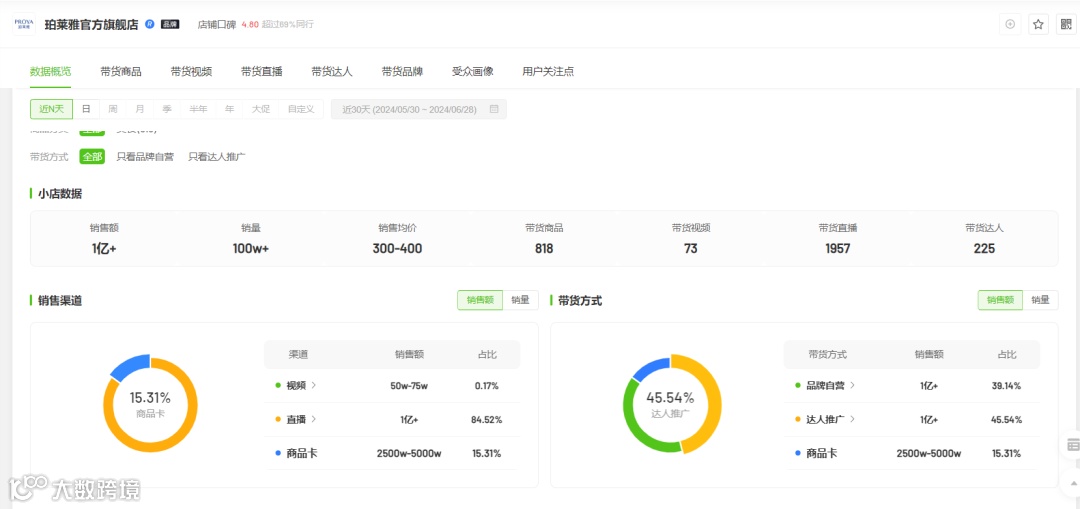This screenshot has height=509, width=1080.
Task: Click the star favorite icon
Action: click(1038, 24)
